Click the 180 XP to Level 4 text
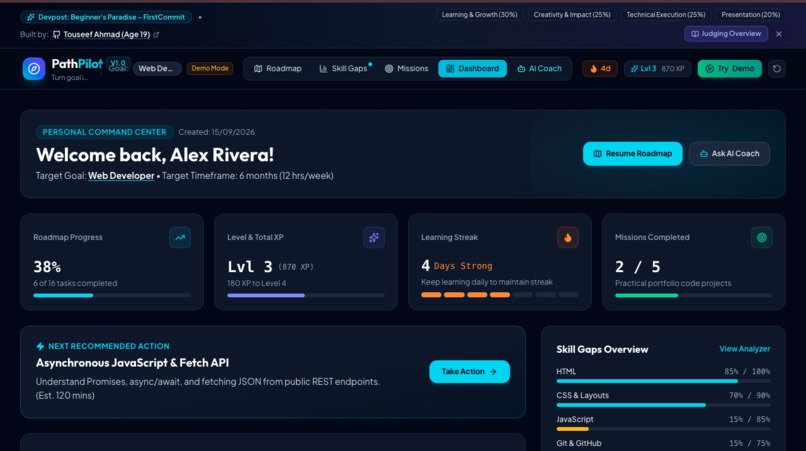Screen dimensions: 806x451 pyautogui.click(x=257, y=283)
